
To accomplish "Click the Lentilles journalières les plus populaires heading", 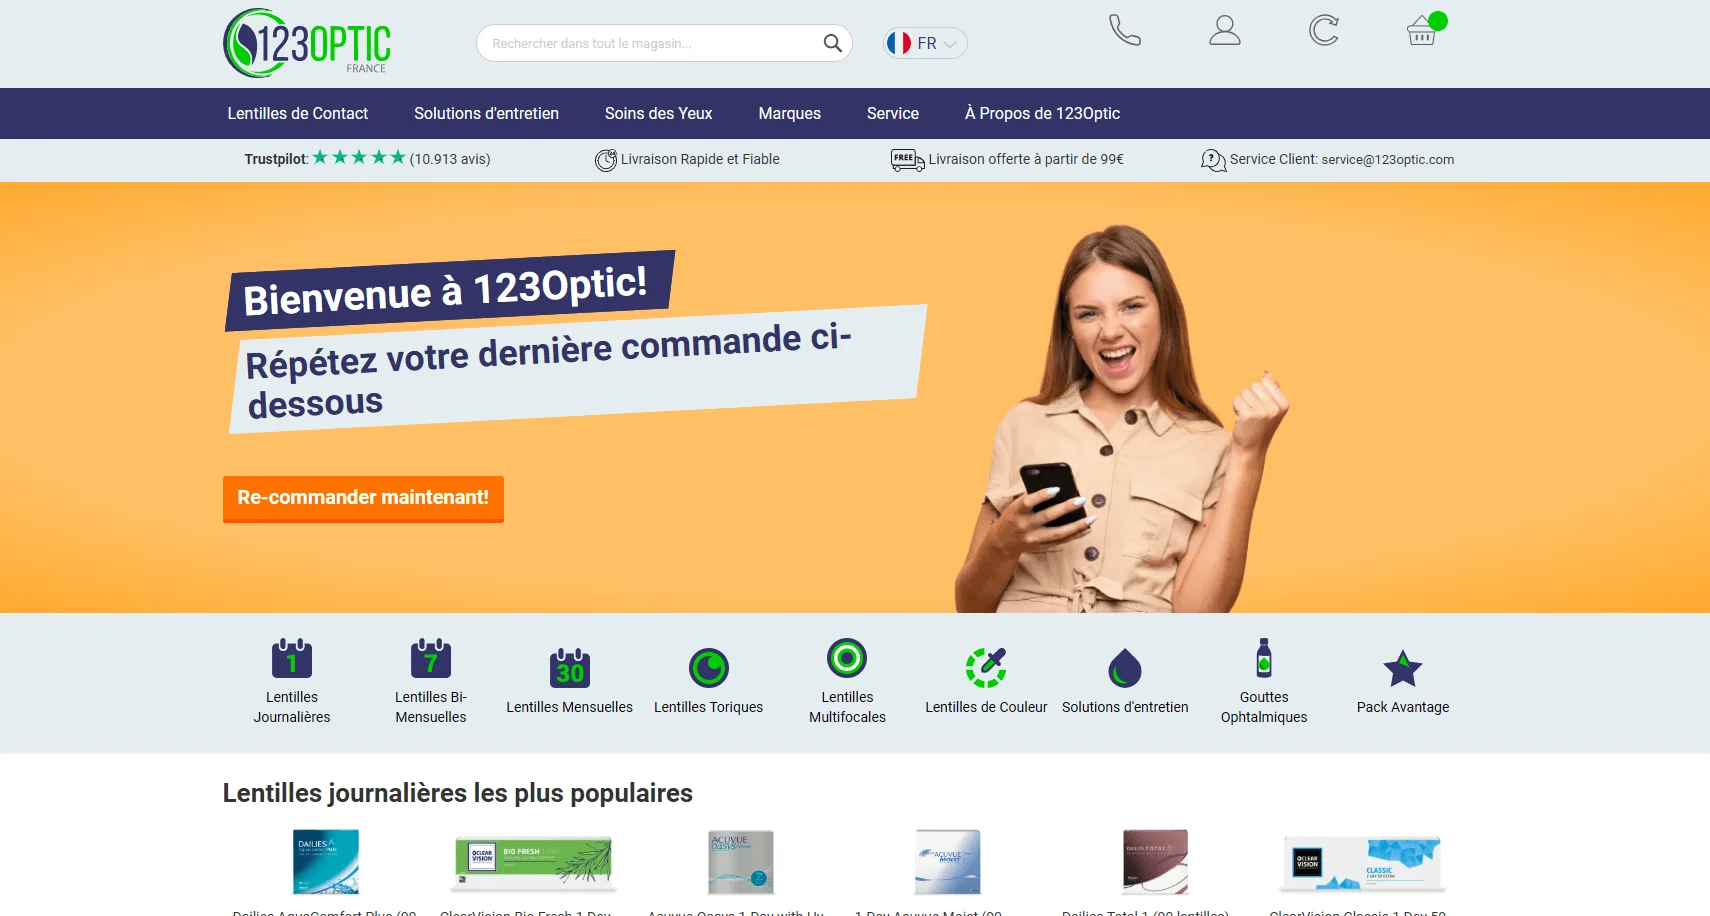I will point(458,793).
